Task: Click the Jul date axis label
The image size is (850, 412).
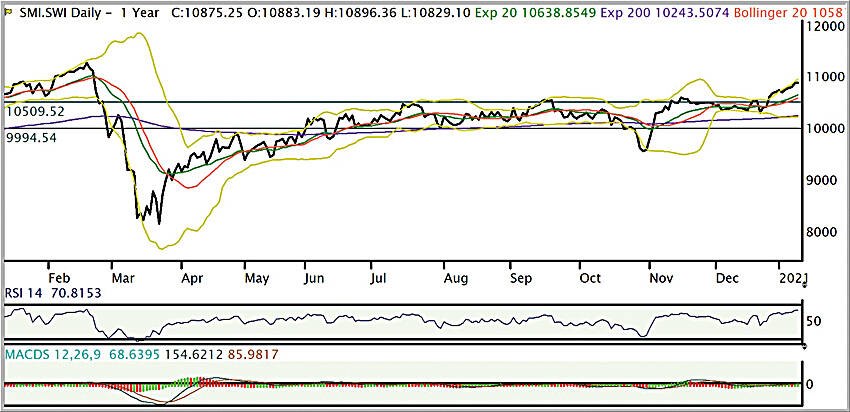Action: [380, 278]
